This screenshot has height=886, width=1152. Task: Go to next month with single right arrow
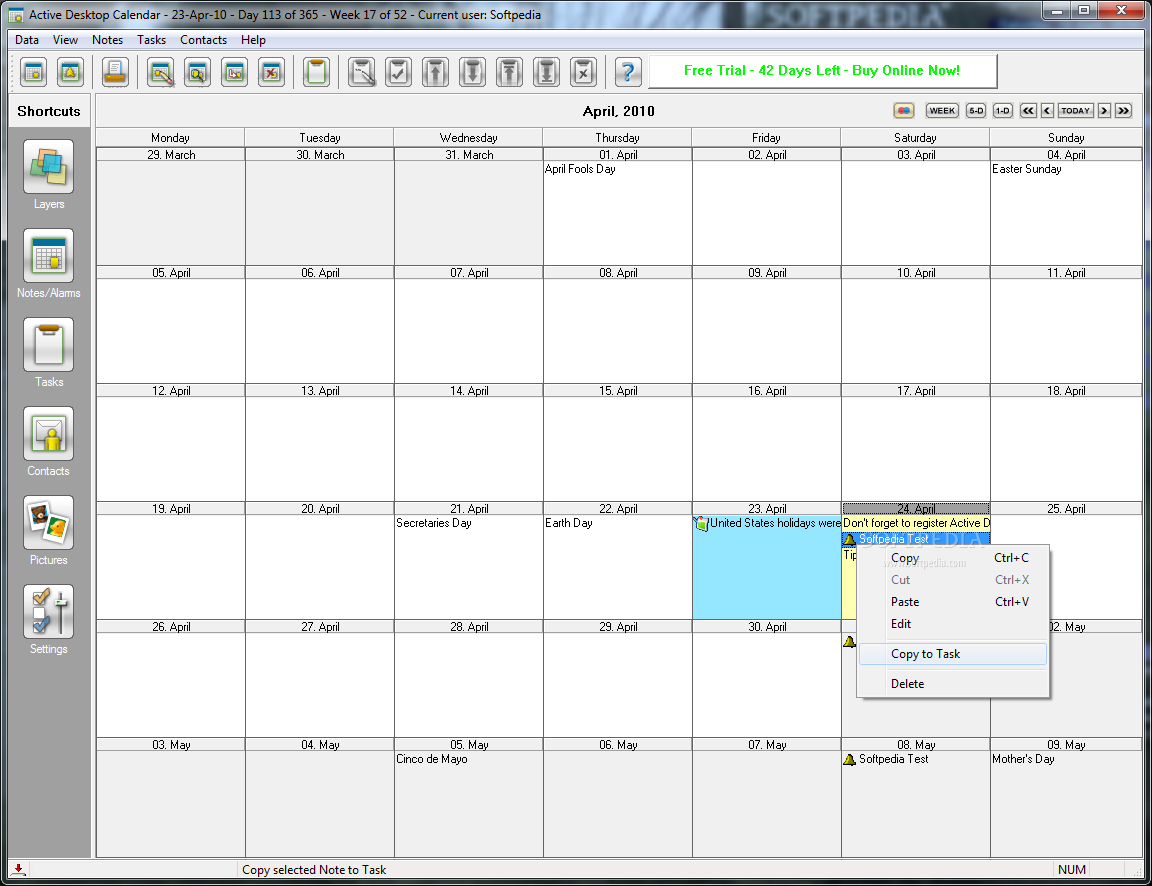(1104, 111)
